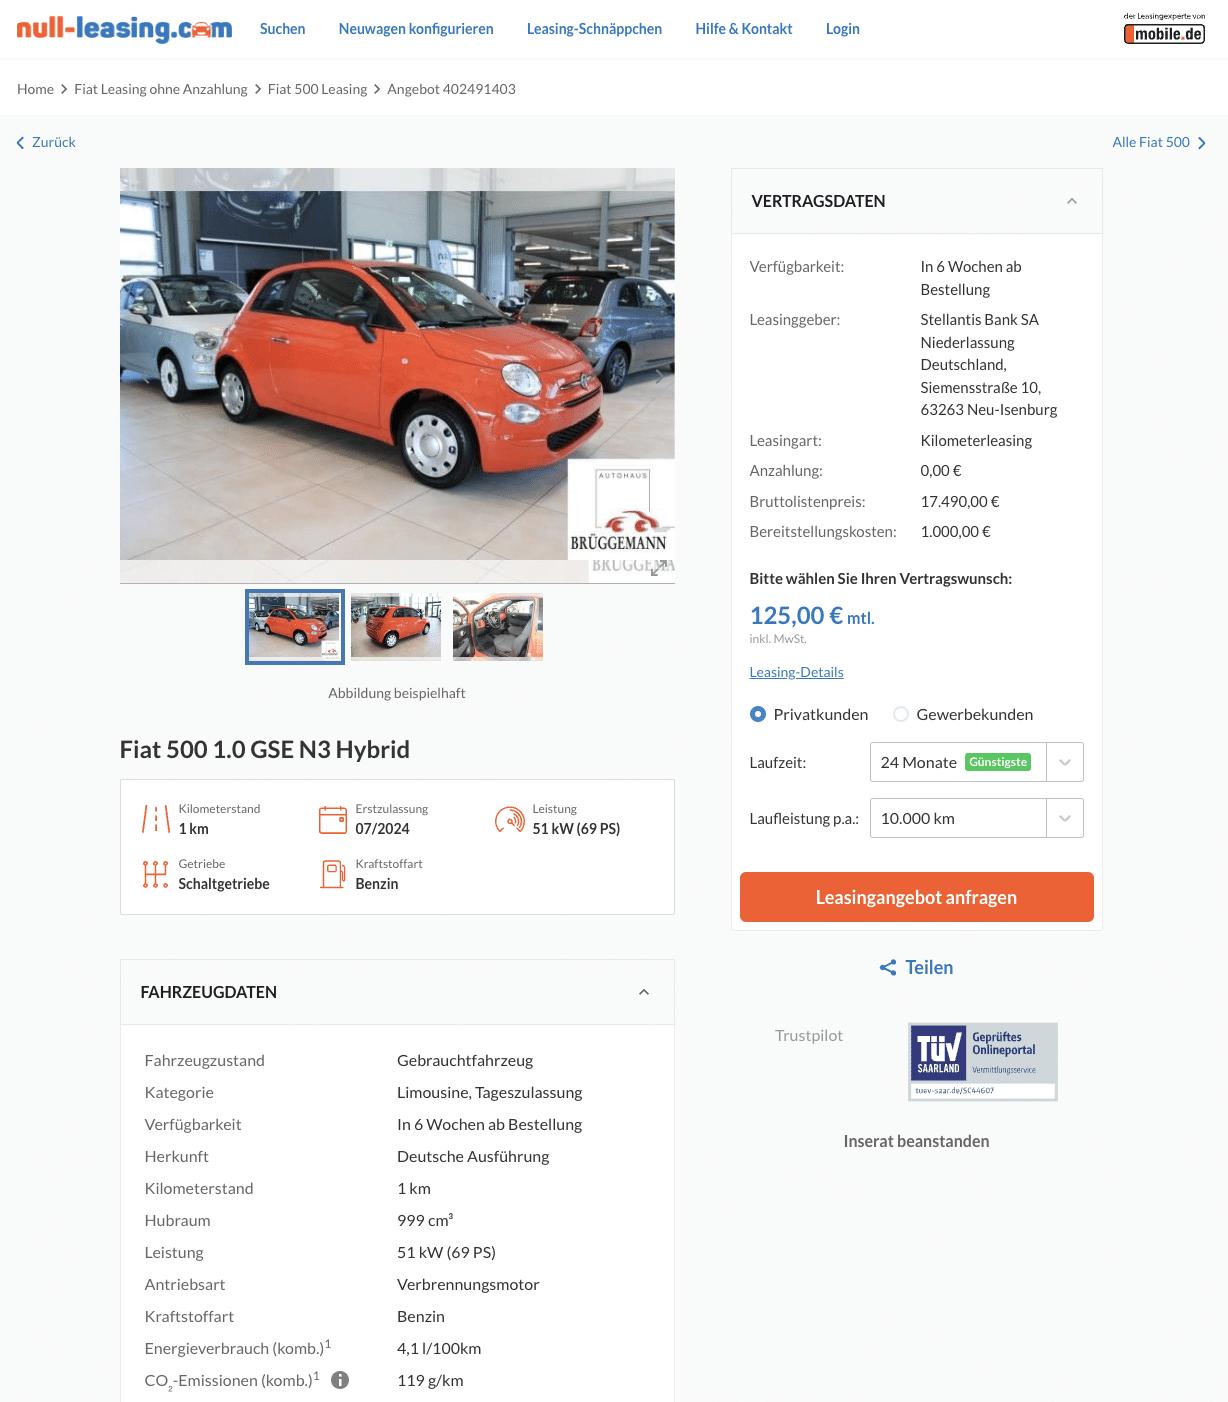Select the Privatkunden radio button

coord(758,714)
